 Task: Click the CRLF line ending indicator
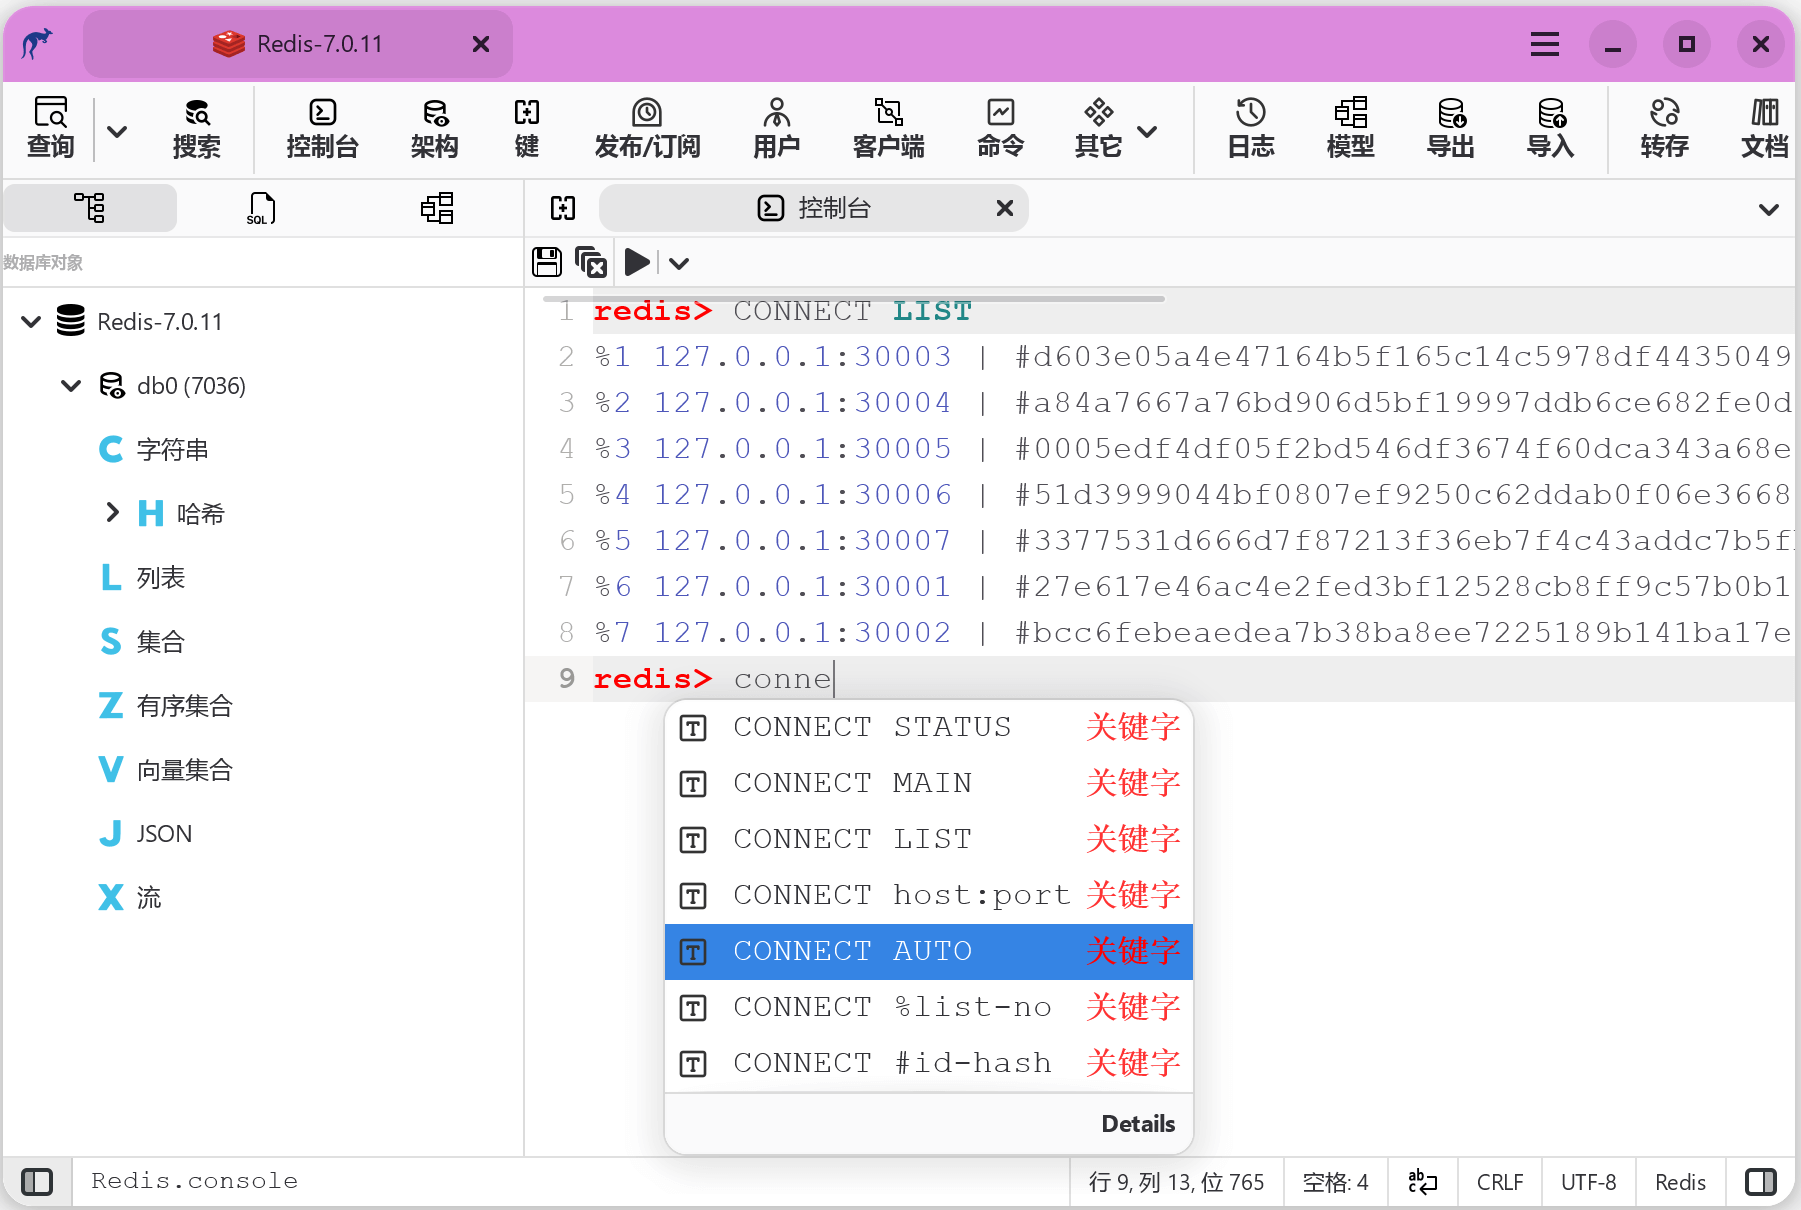(x=1499, y=1182)
